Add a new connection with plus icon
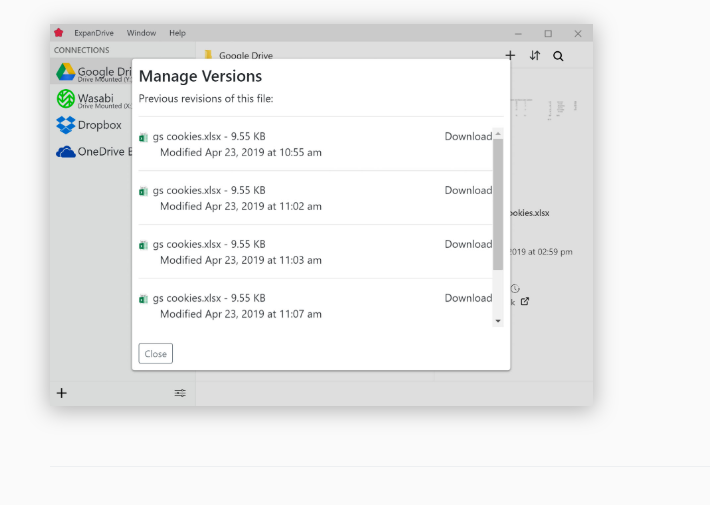This screenshot has height=505, width=710. [x=61, y=393]
